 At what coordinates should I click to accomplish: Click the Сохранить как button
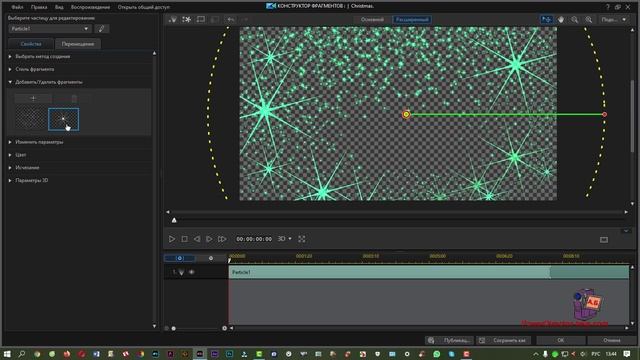pos(504,340)
